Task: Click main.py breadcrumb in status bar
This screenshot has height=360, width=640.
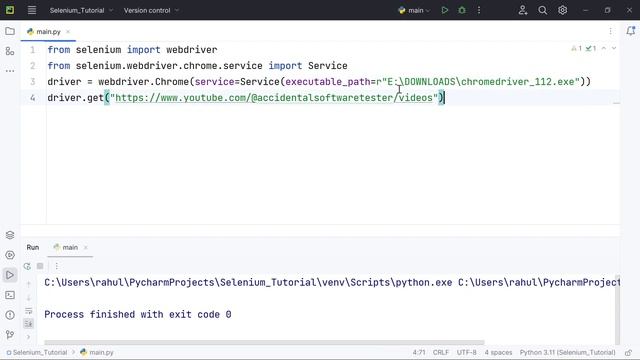Action: (97, 352)
